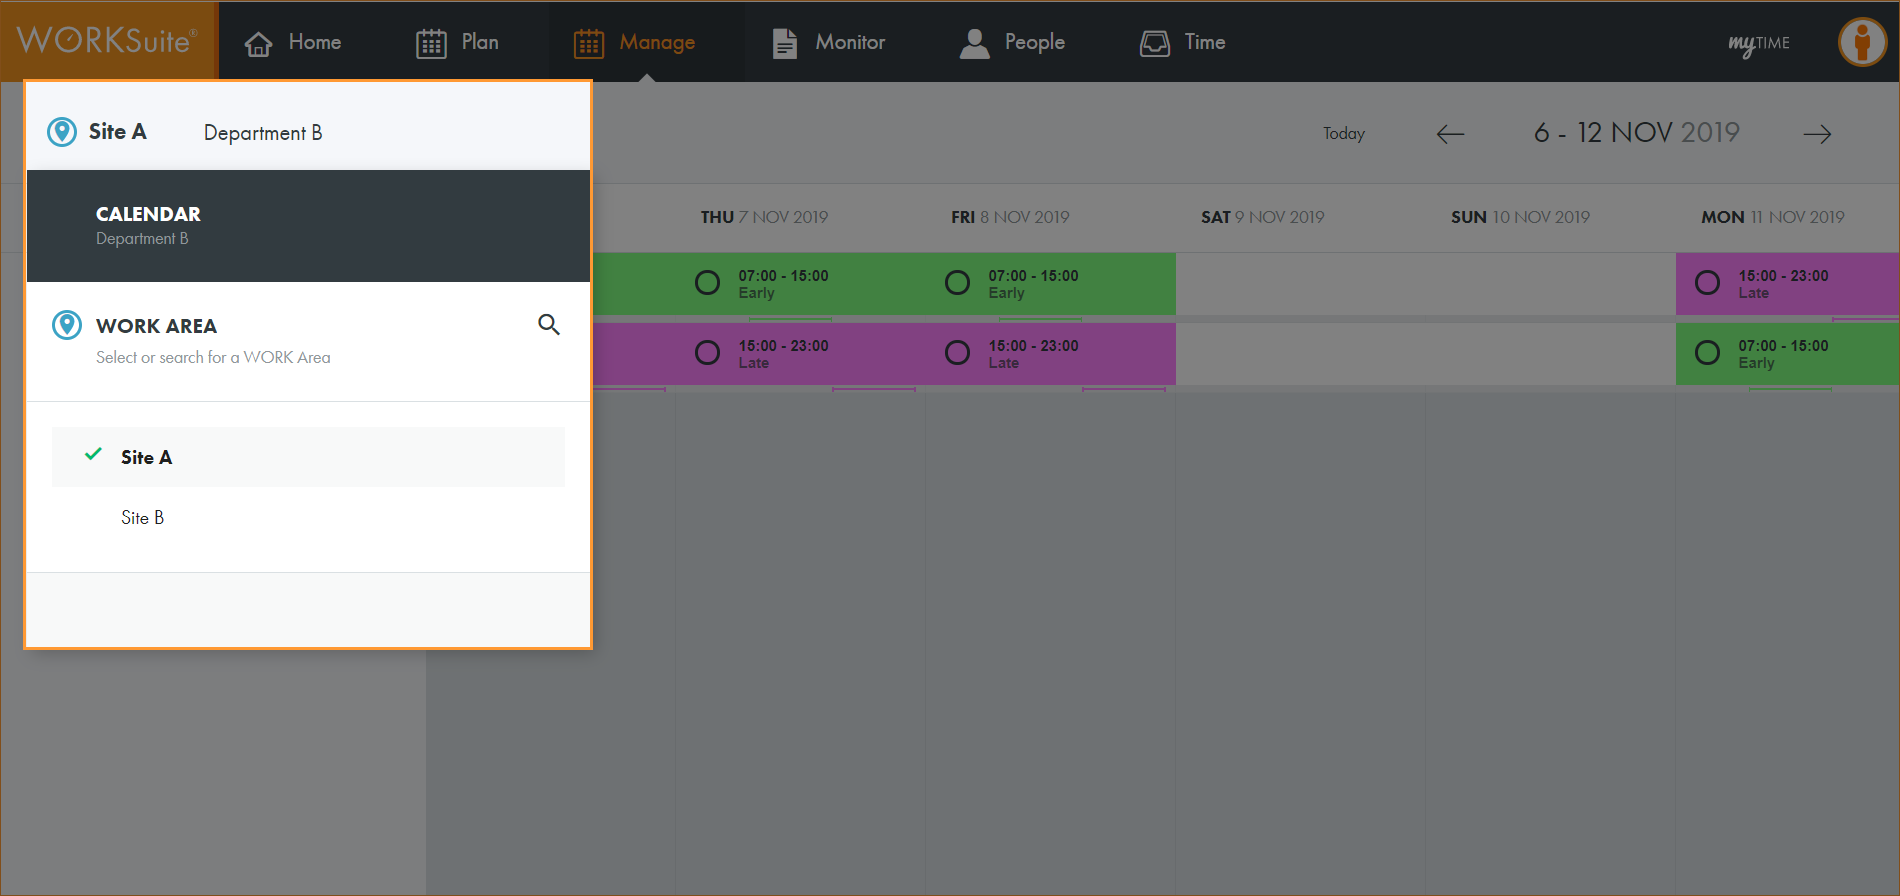
Task: Jump to Today in the calendar
Action: [1343, 134]
